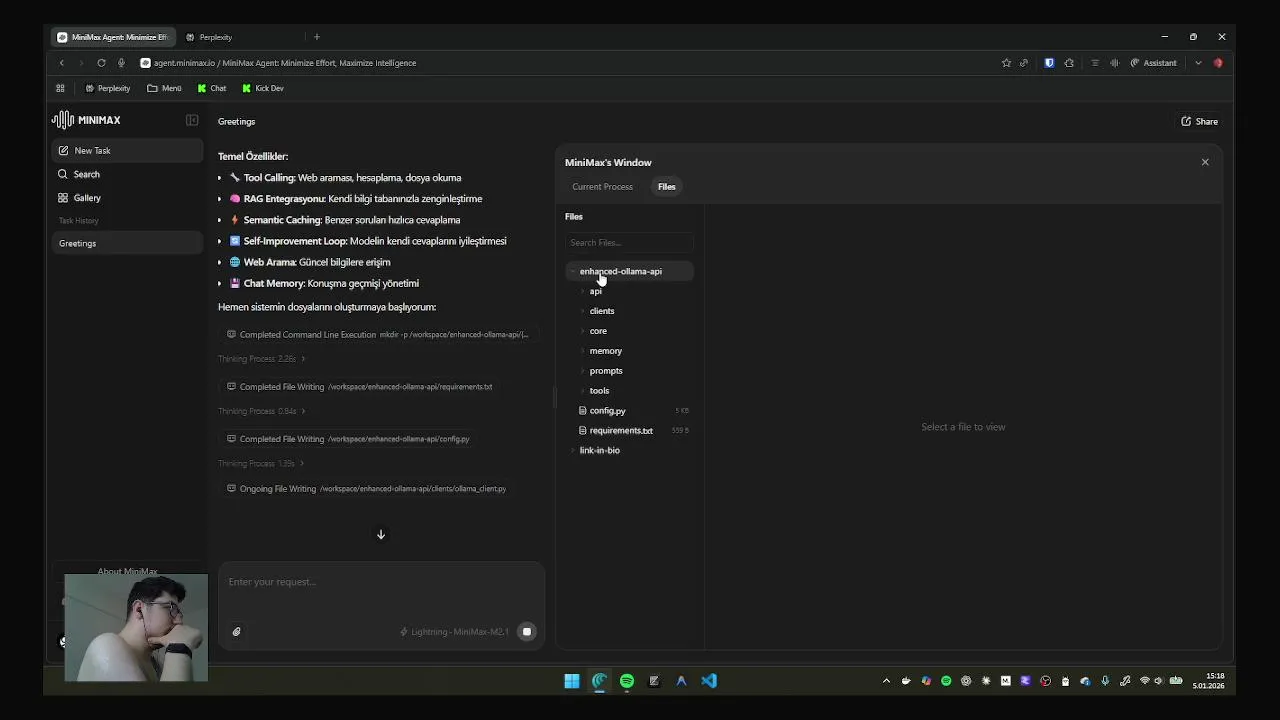The image size is (1280, 720).
Task: Click the red shield icon in browser toolbar
Action: [1218, 63]
